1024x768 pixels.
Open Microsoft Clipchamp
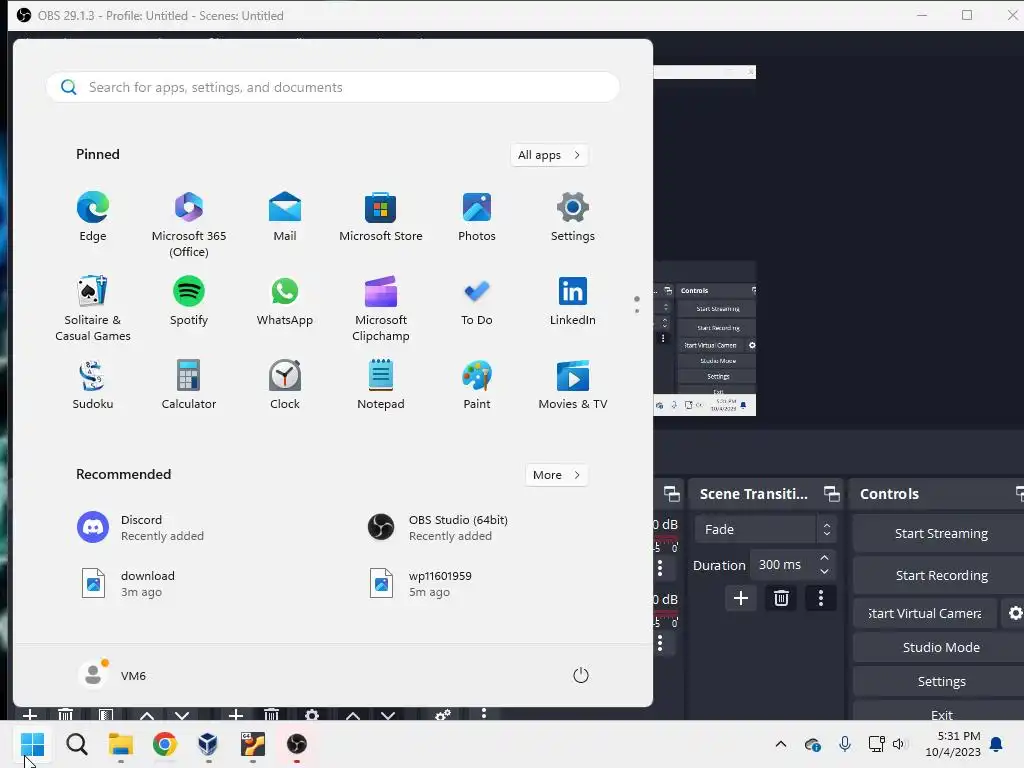[381, 308]
